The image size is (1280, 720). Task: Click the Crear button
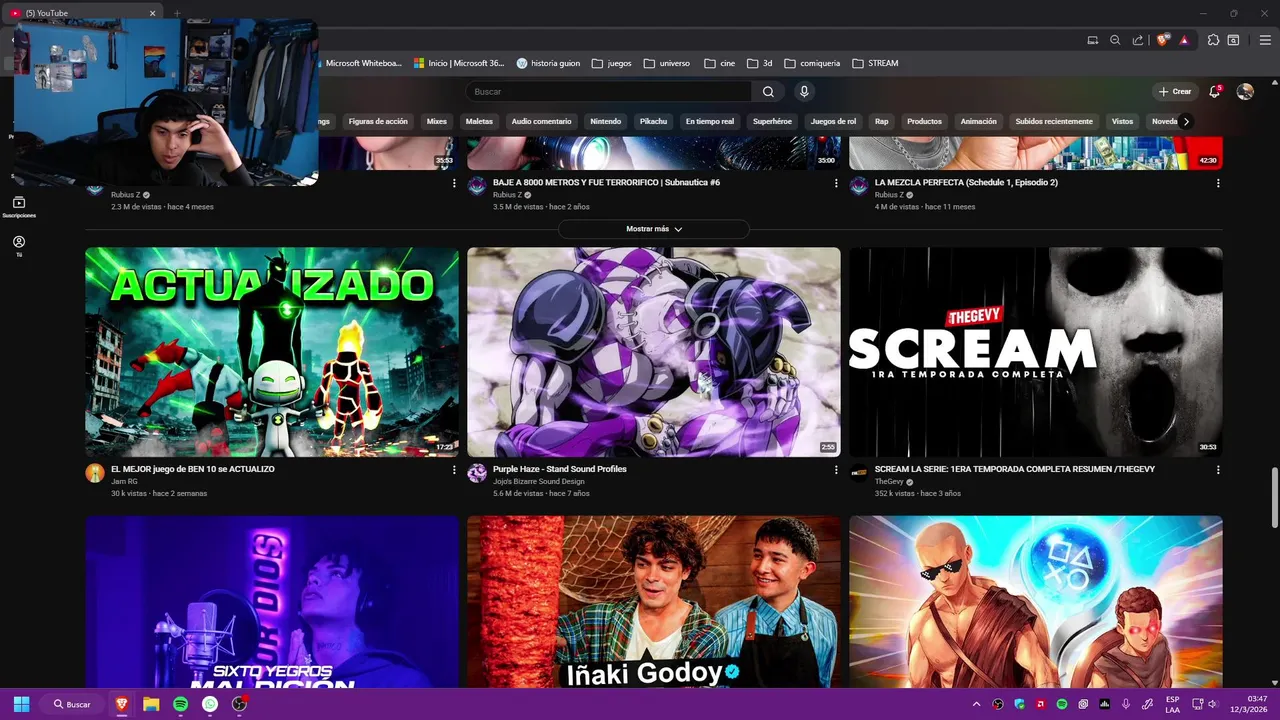1175,91
